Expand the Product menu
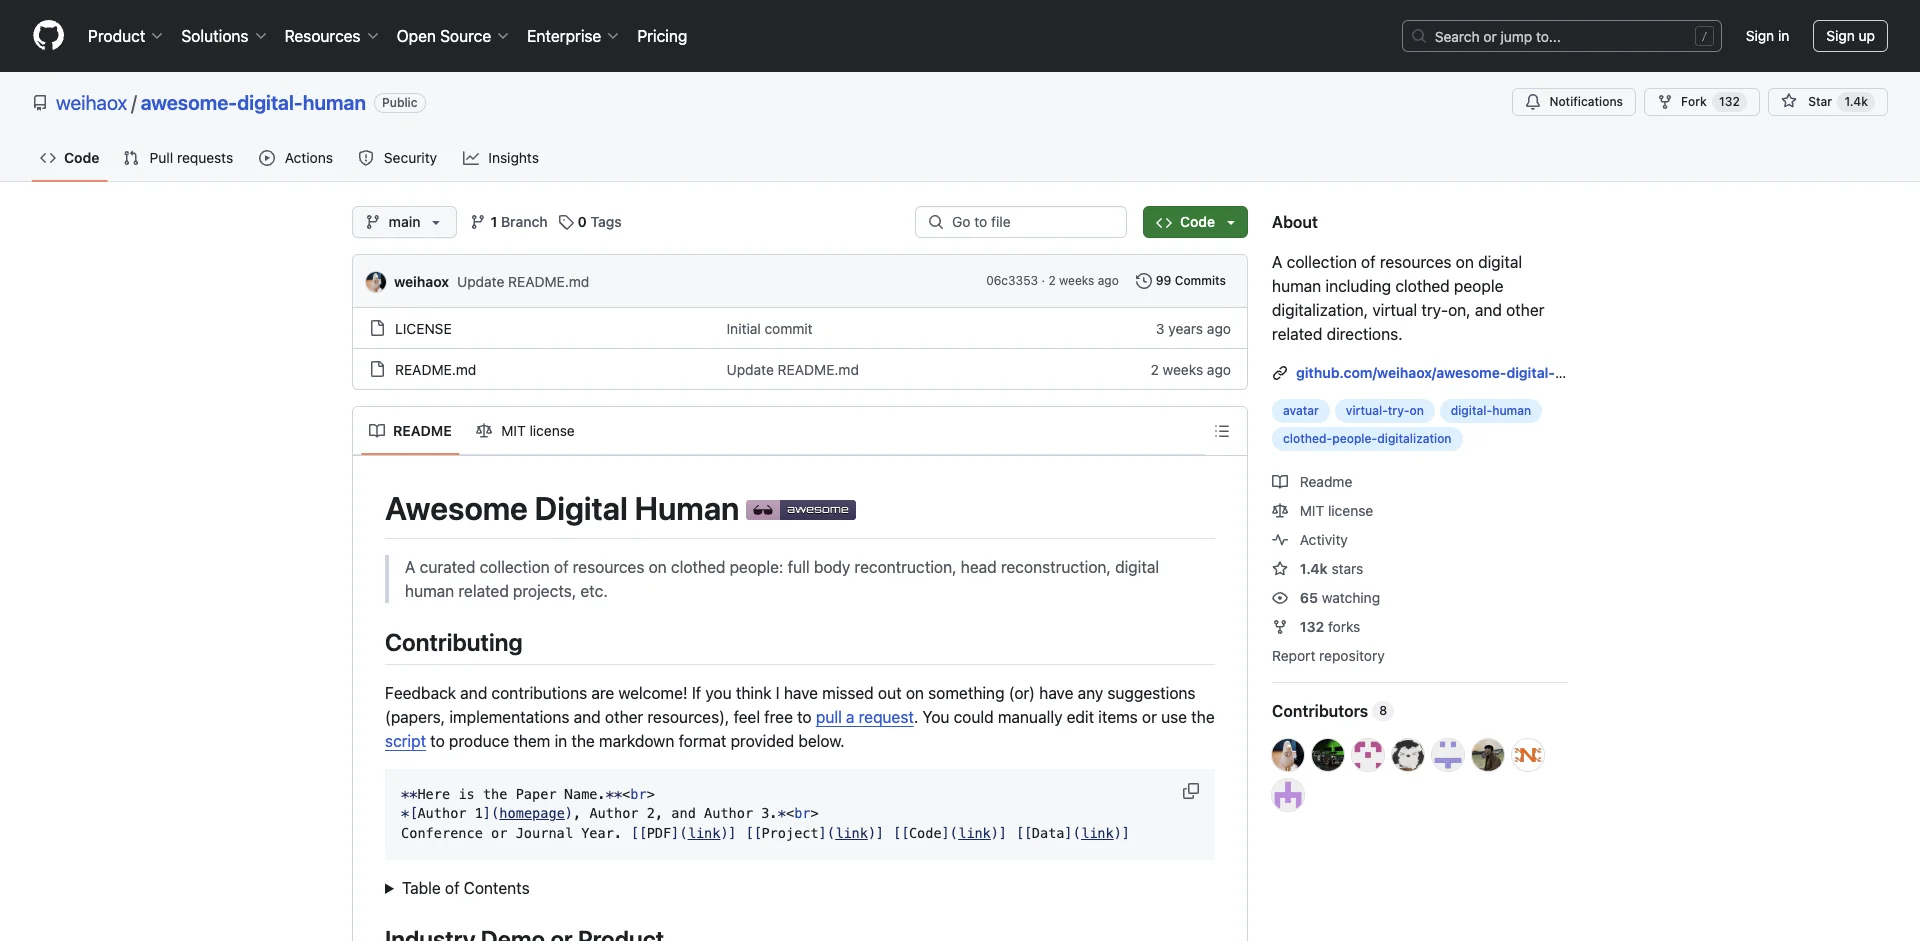The height and width of the screenshot is (941, 1920). pos(125,36)
